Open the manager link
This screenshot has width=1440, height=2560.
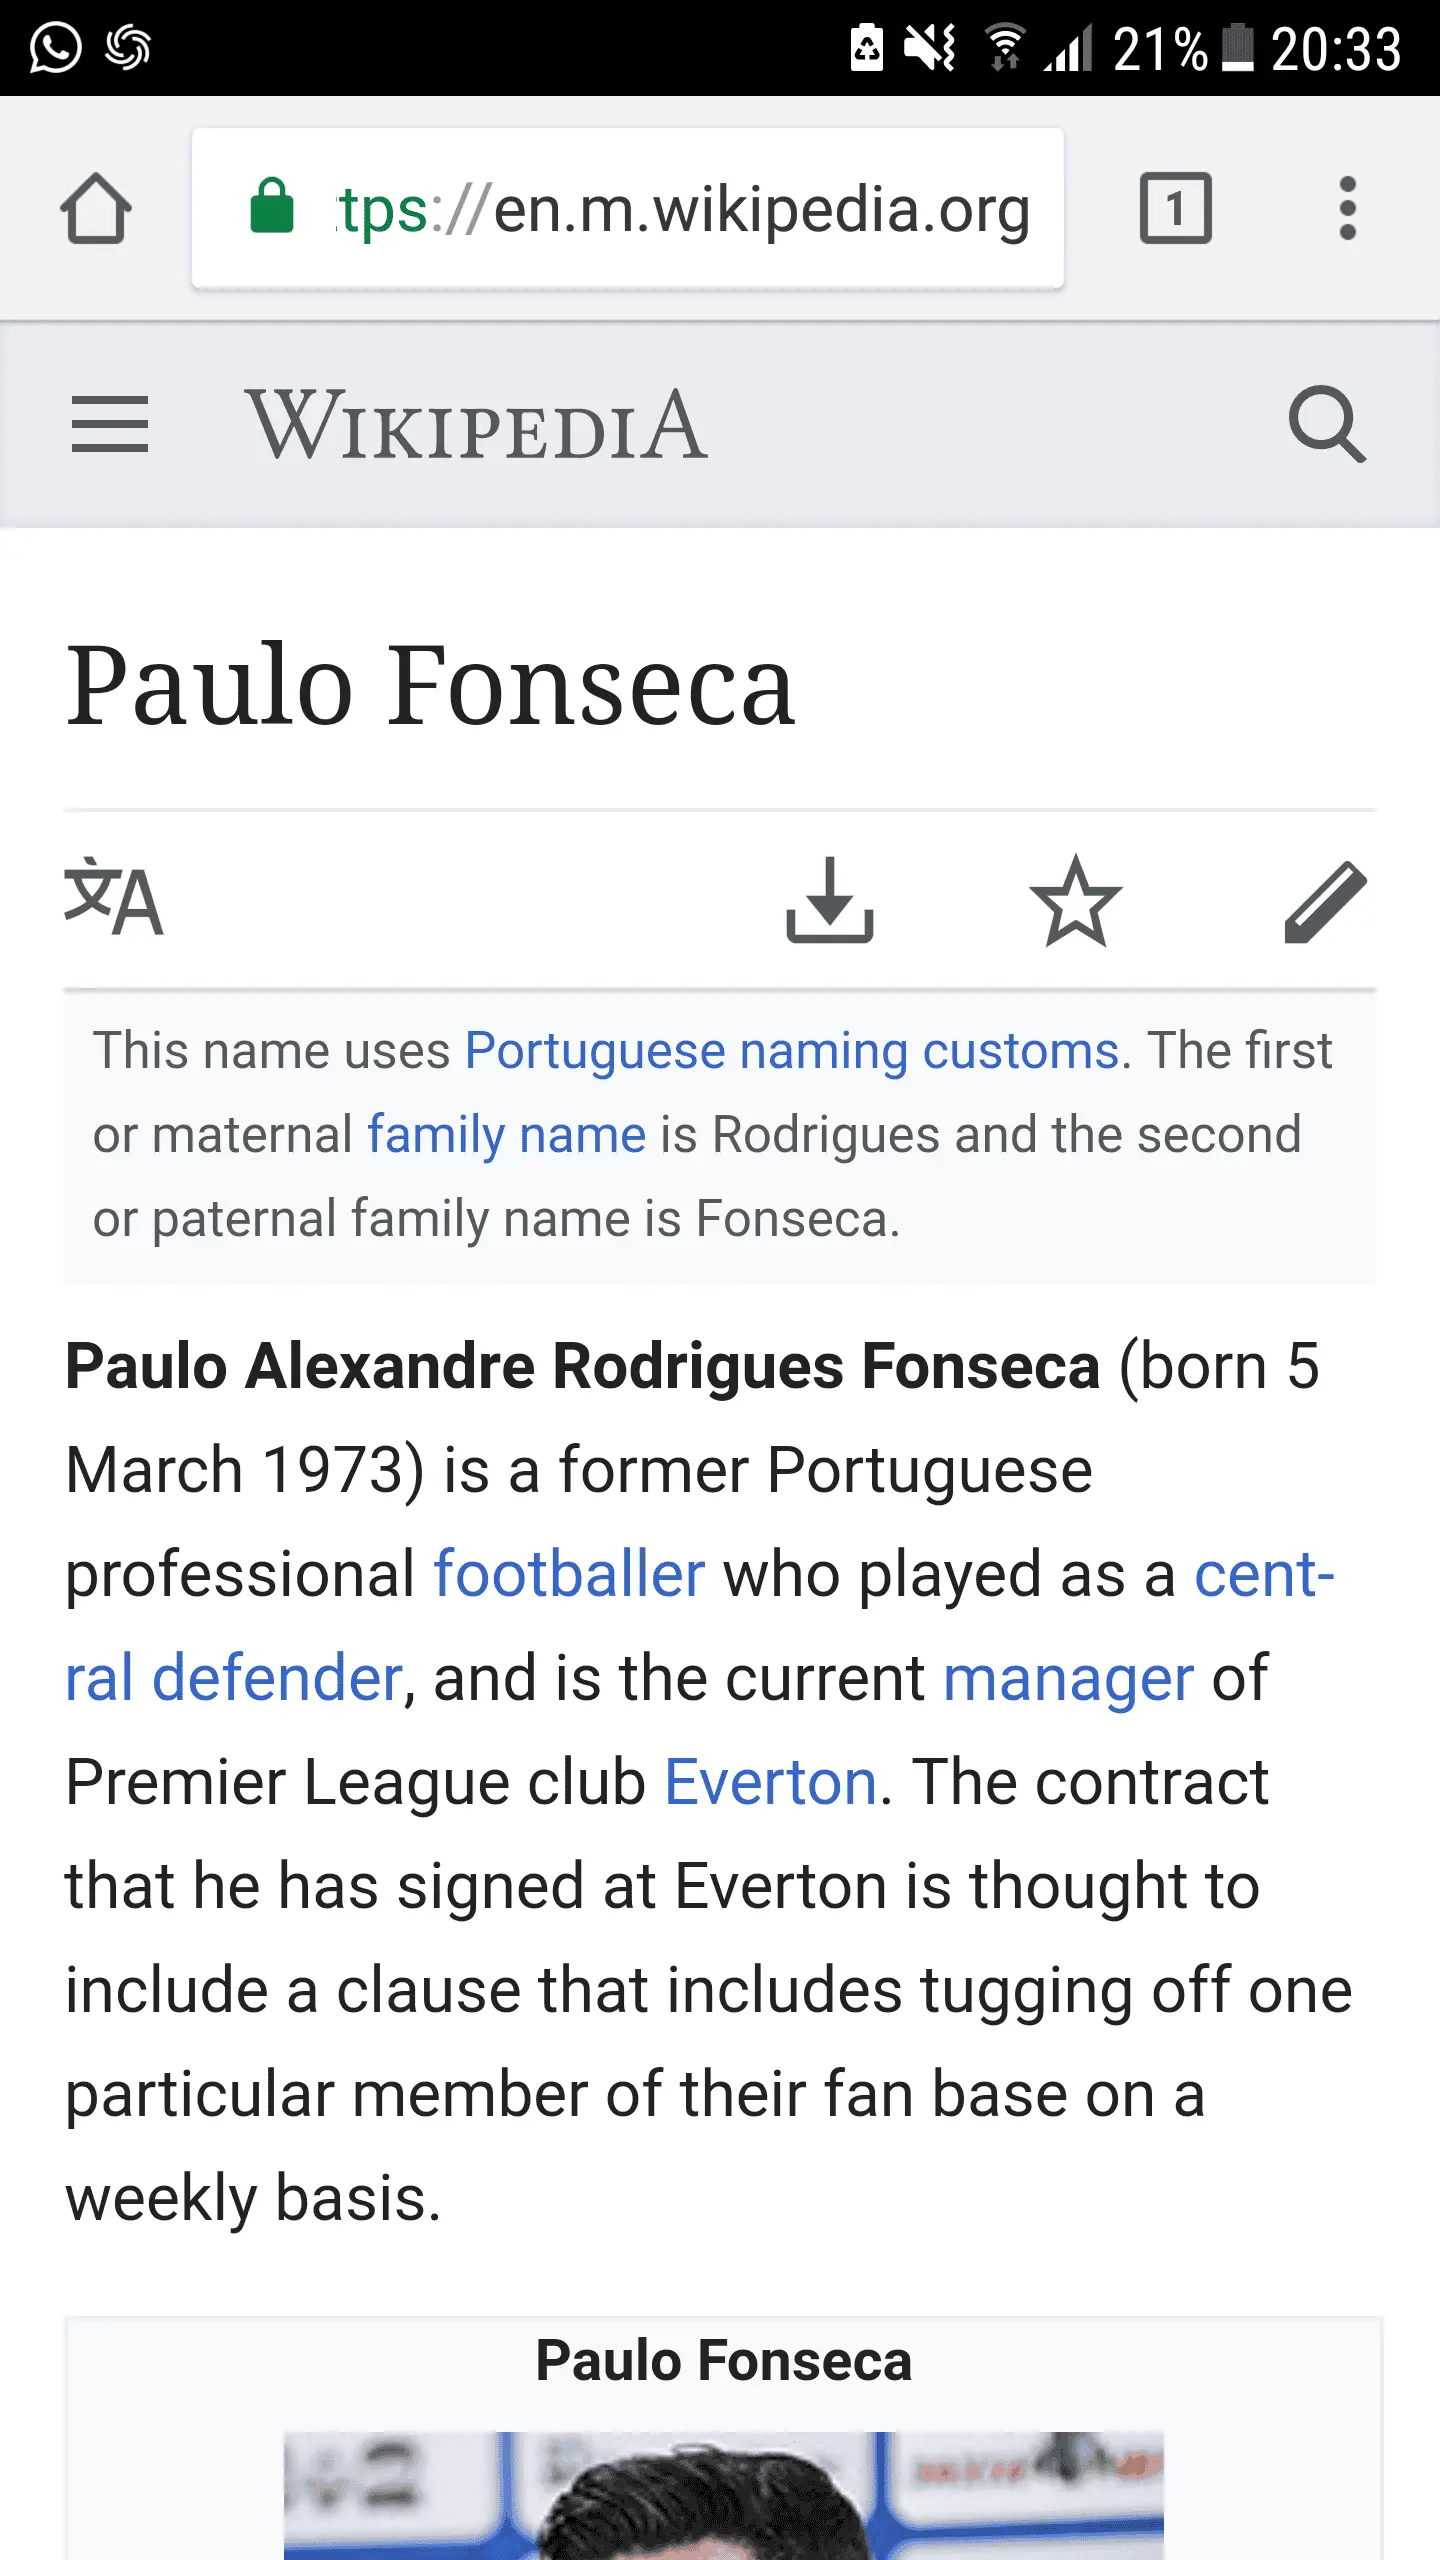pyautogui.click(x=1068, y=1678)
